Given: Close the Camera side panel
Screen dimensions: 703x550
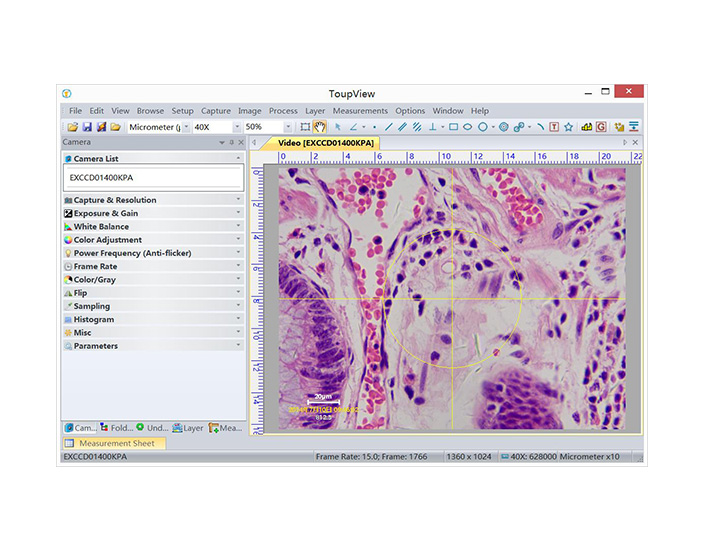Looking at the screenshot, I should pyautogui.click(x=241, y=142).
